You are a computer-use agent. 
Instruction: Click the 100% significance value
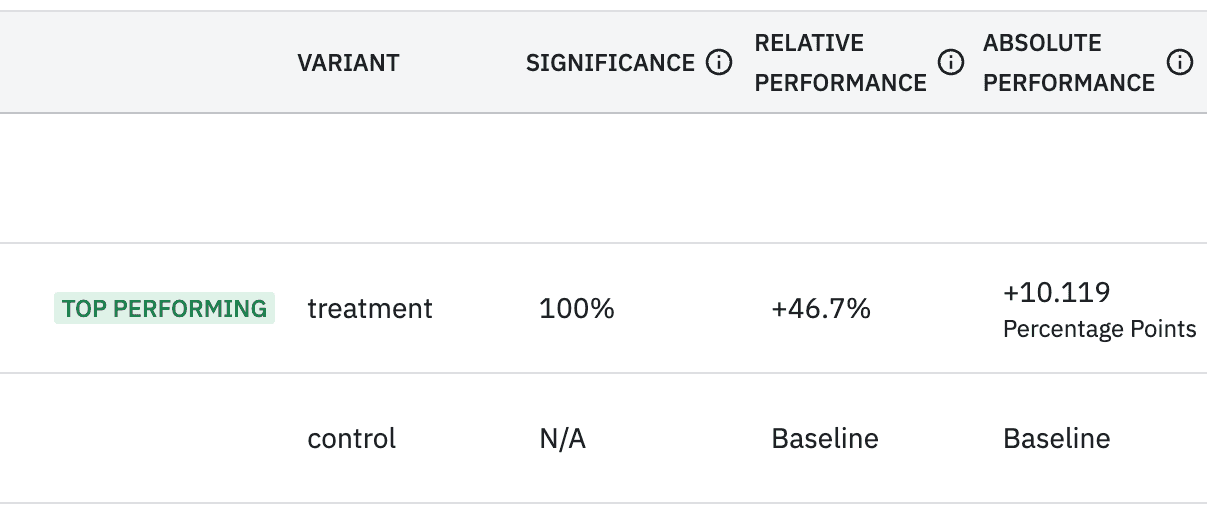click(x=577, y=309)
